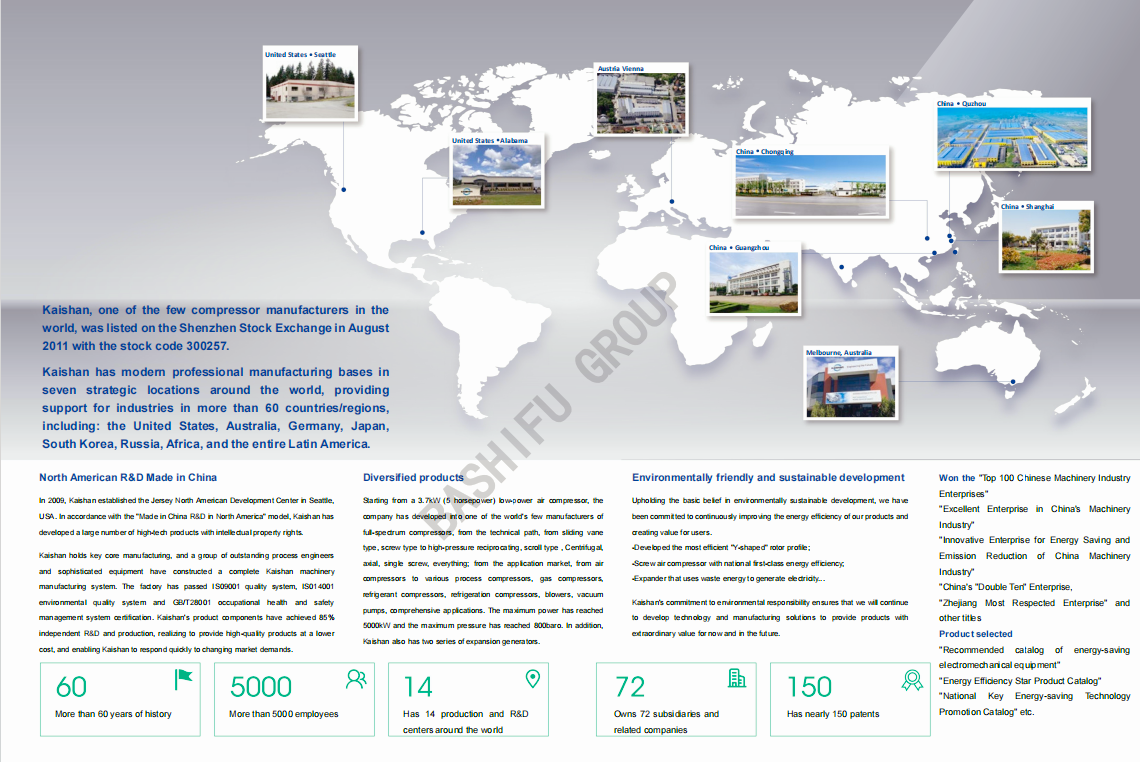
Task: Select the "China • Chongqing" photo label
Action: [x=764, y=151]
